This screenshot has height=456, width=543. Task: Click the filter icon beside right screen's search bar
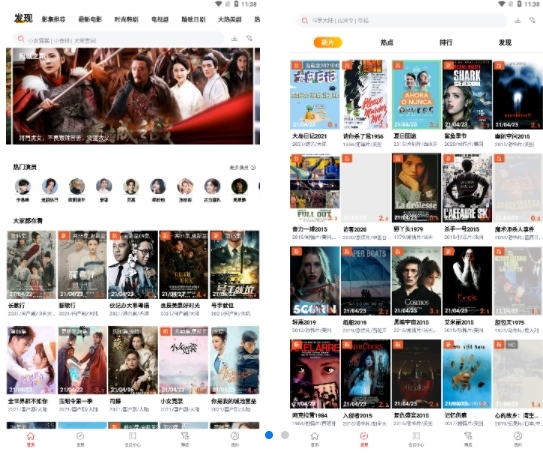click(x=532, y=20)
